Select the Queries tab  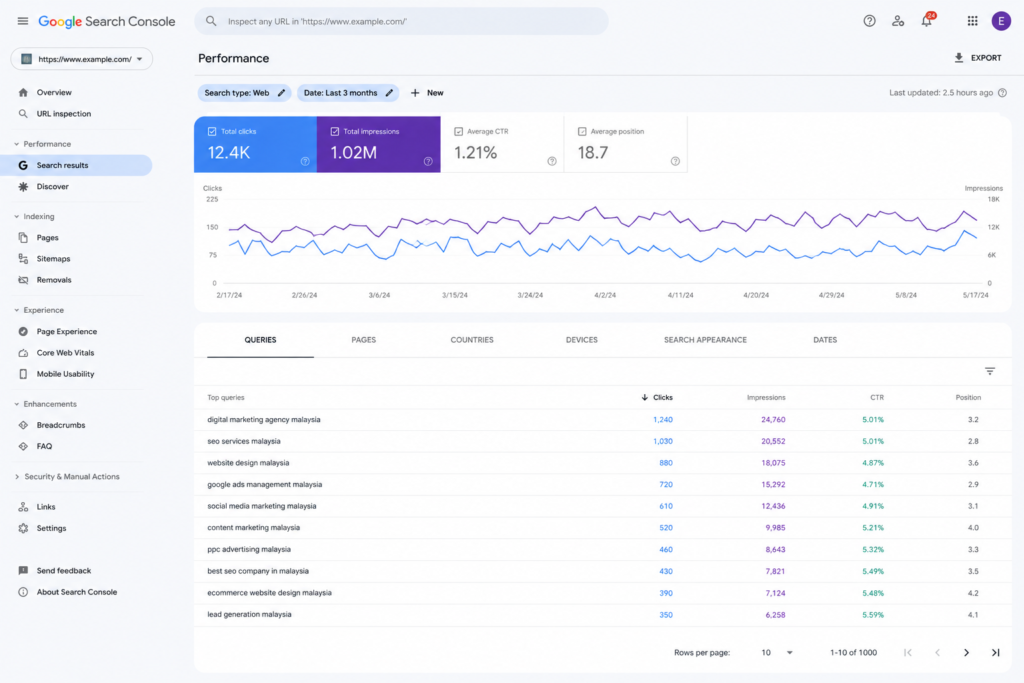point(260,340)
